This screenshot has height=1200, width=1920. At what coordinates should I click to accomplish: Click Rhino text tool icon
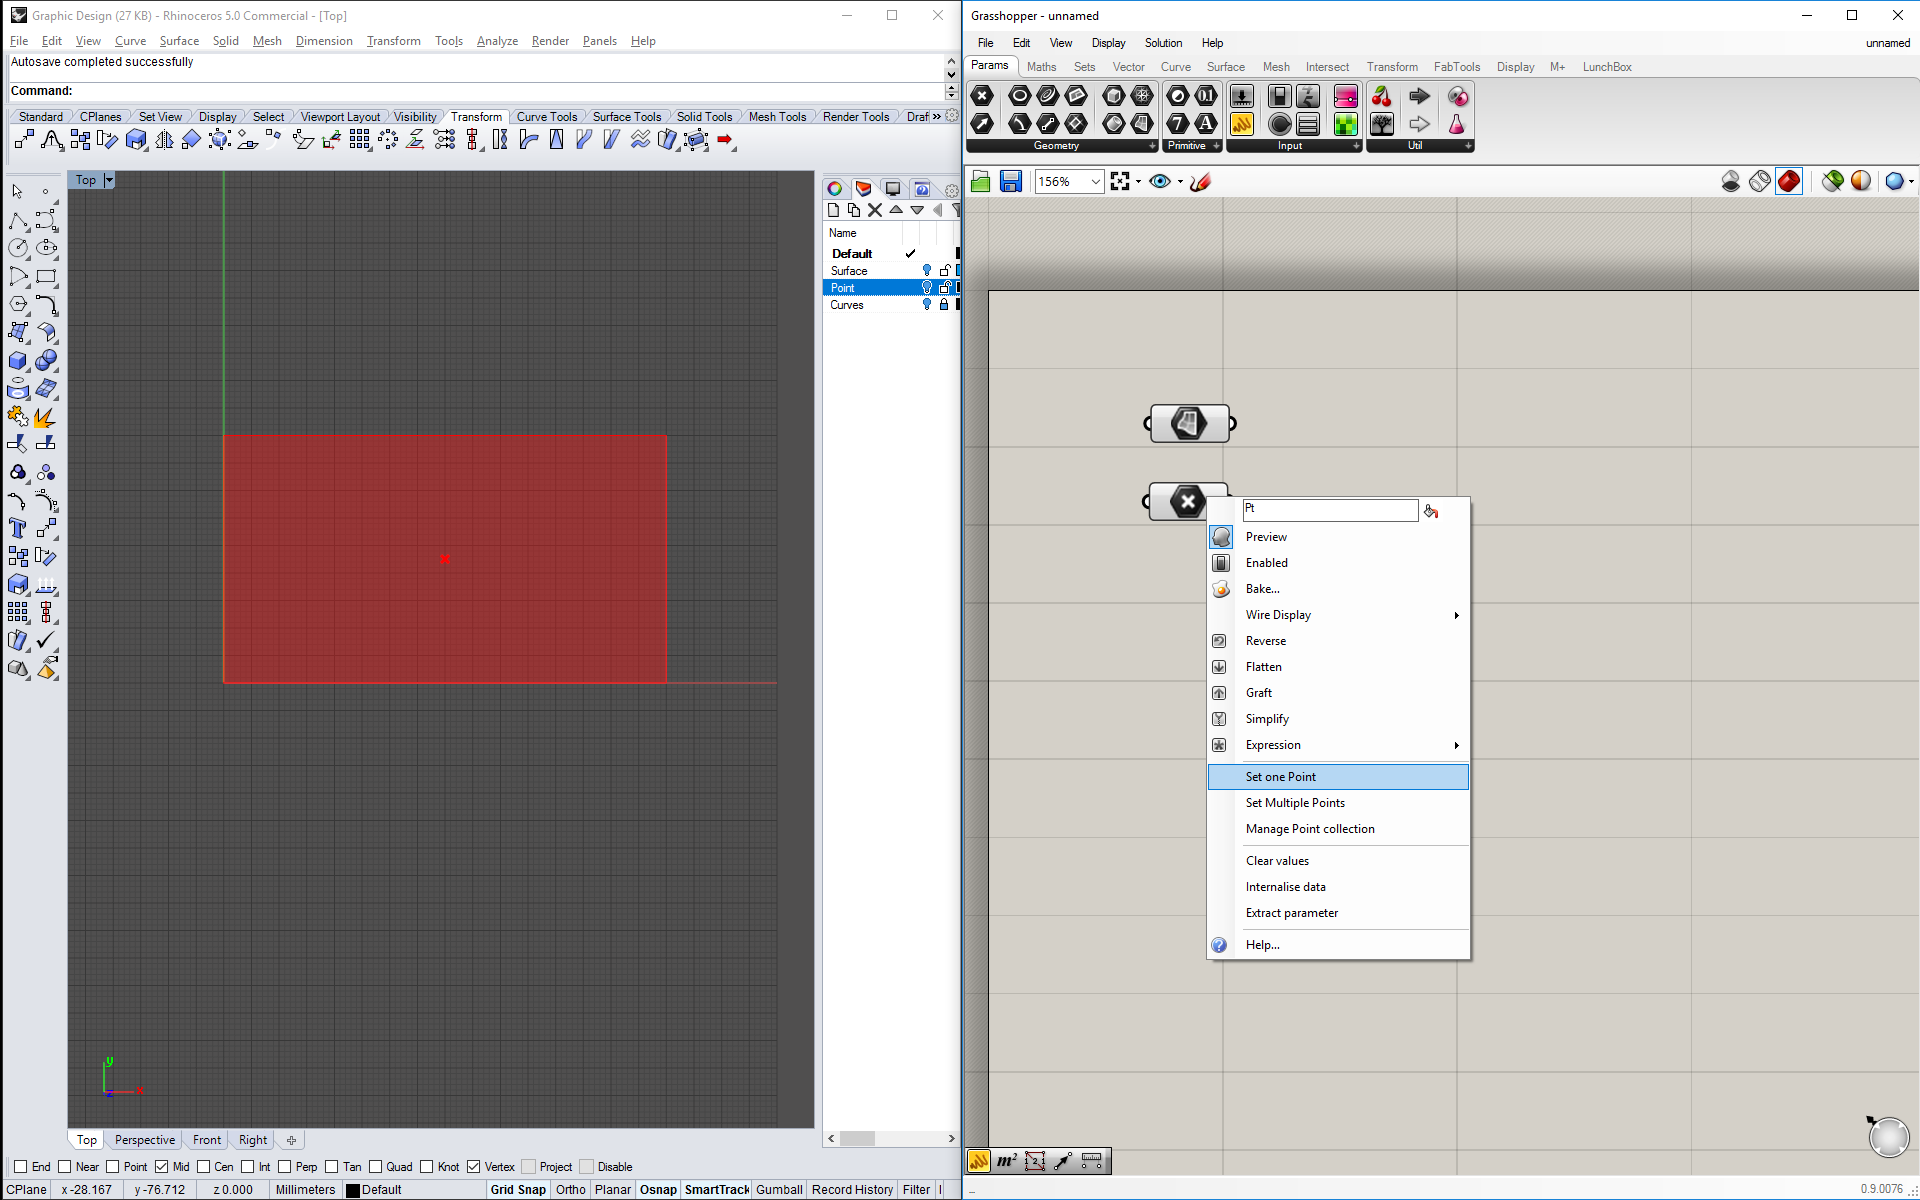coord(18,528)
